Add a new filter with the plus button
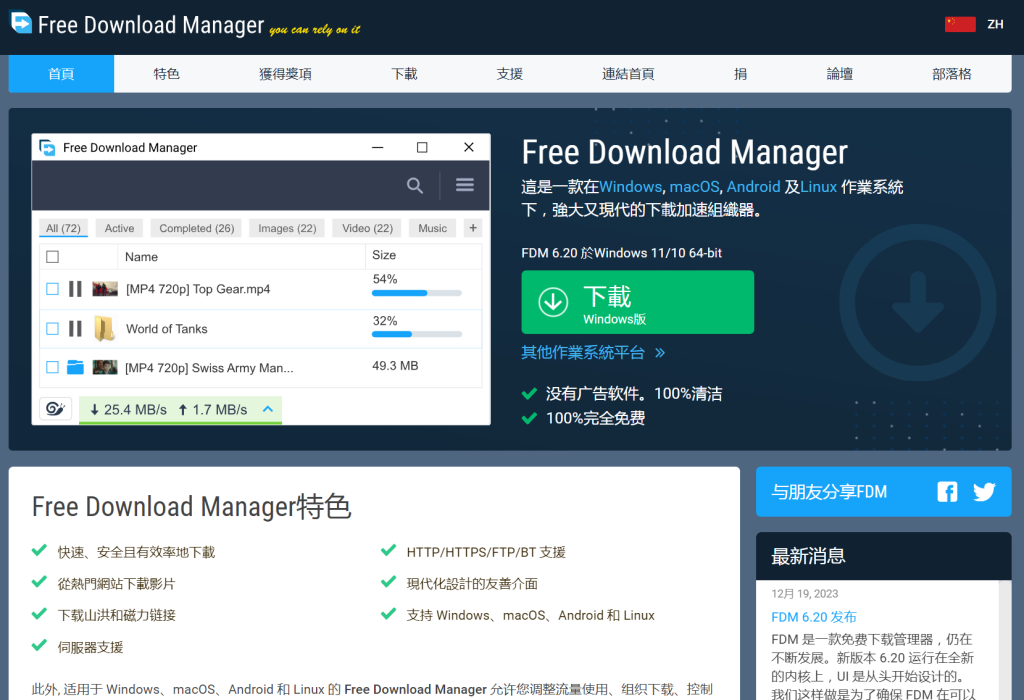The image size is (1024, 700). point(471,227)
